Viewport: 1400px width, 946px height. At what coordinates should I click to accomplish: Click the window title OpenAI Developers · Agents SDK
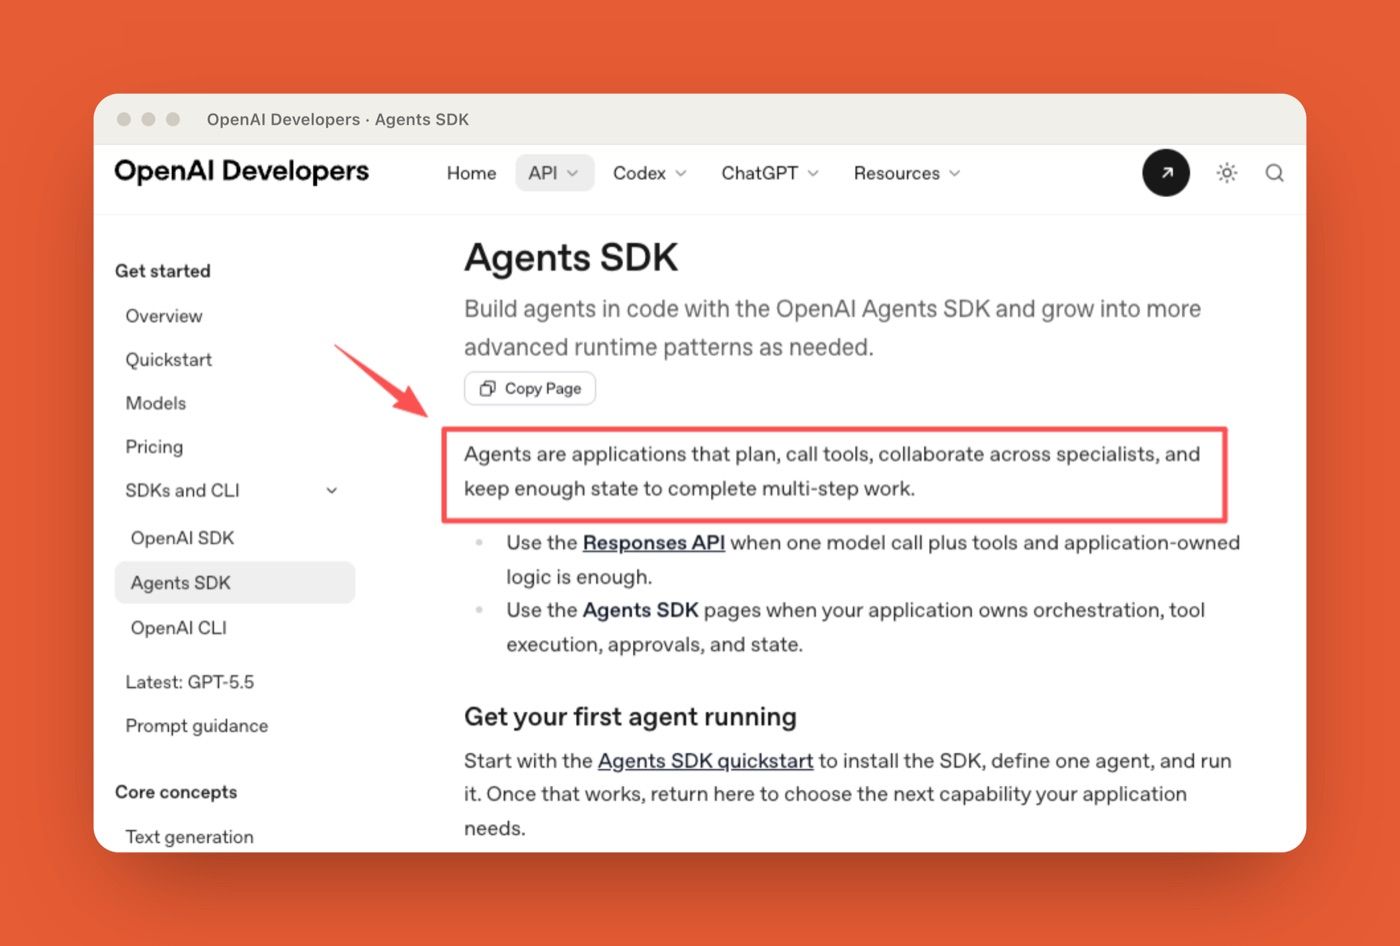point(338,119)
